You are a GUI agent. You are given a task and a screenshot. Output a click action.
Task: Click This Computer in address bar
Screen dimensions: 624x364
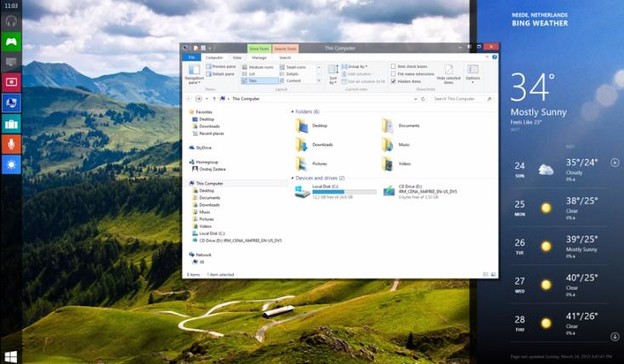246,99
